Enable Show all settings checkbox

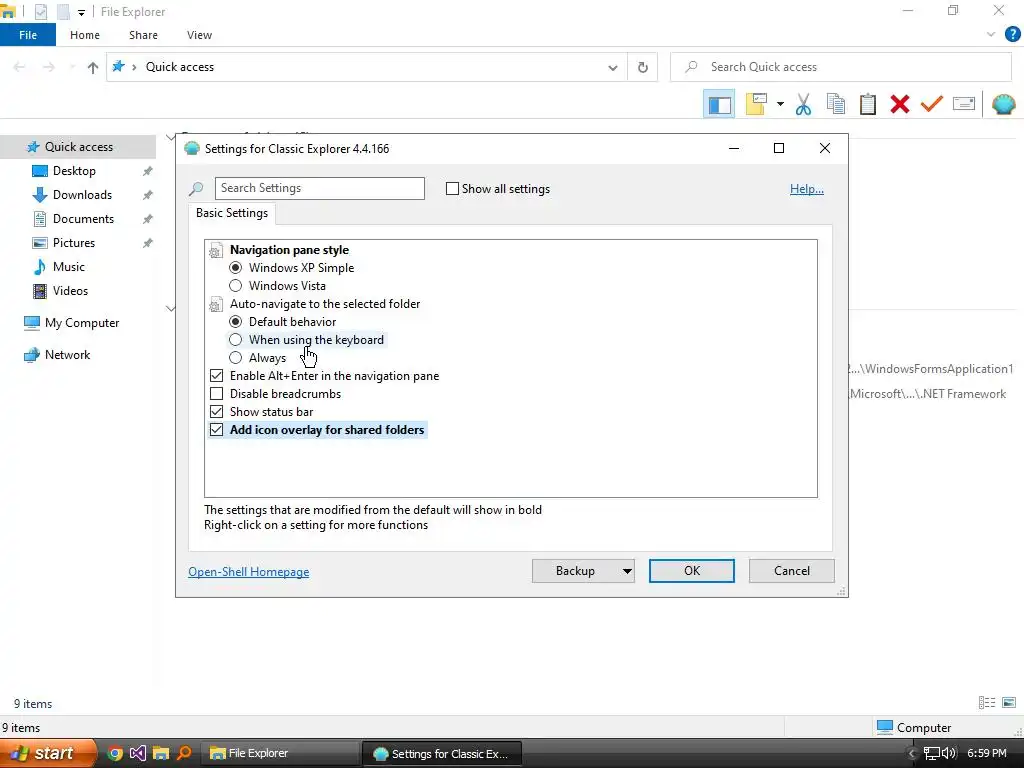(x=452, y=189)
